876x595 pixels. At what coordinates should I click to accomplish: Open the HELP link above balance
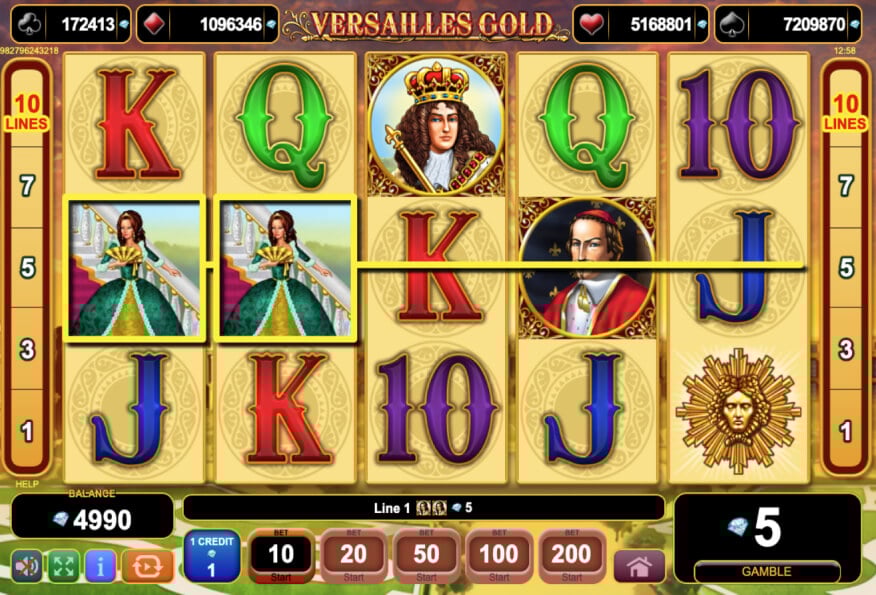click(27, 484)
